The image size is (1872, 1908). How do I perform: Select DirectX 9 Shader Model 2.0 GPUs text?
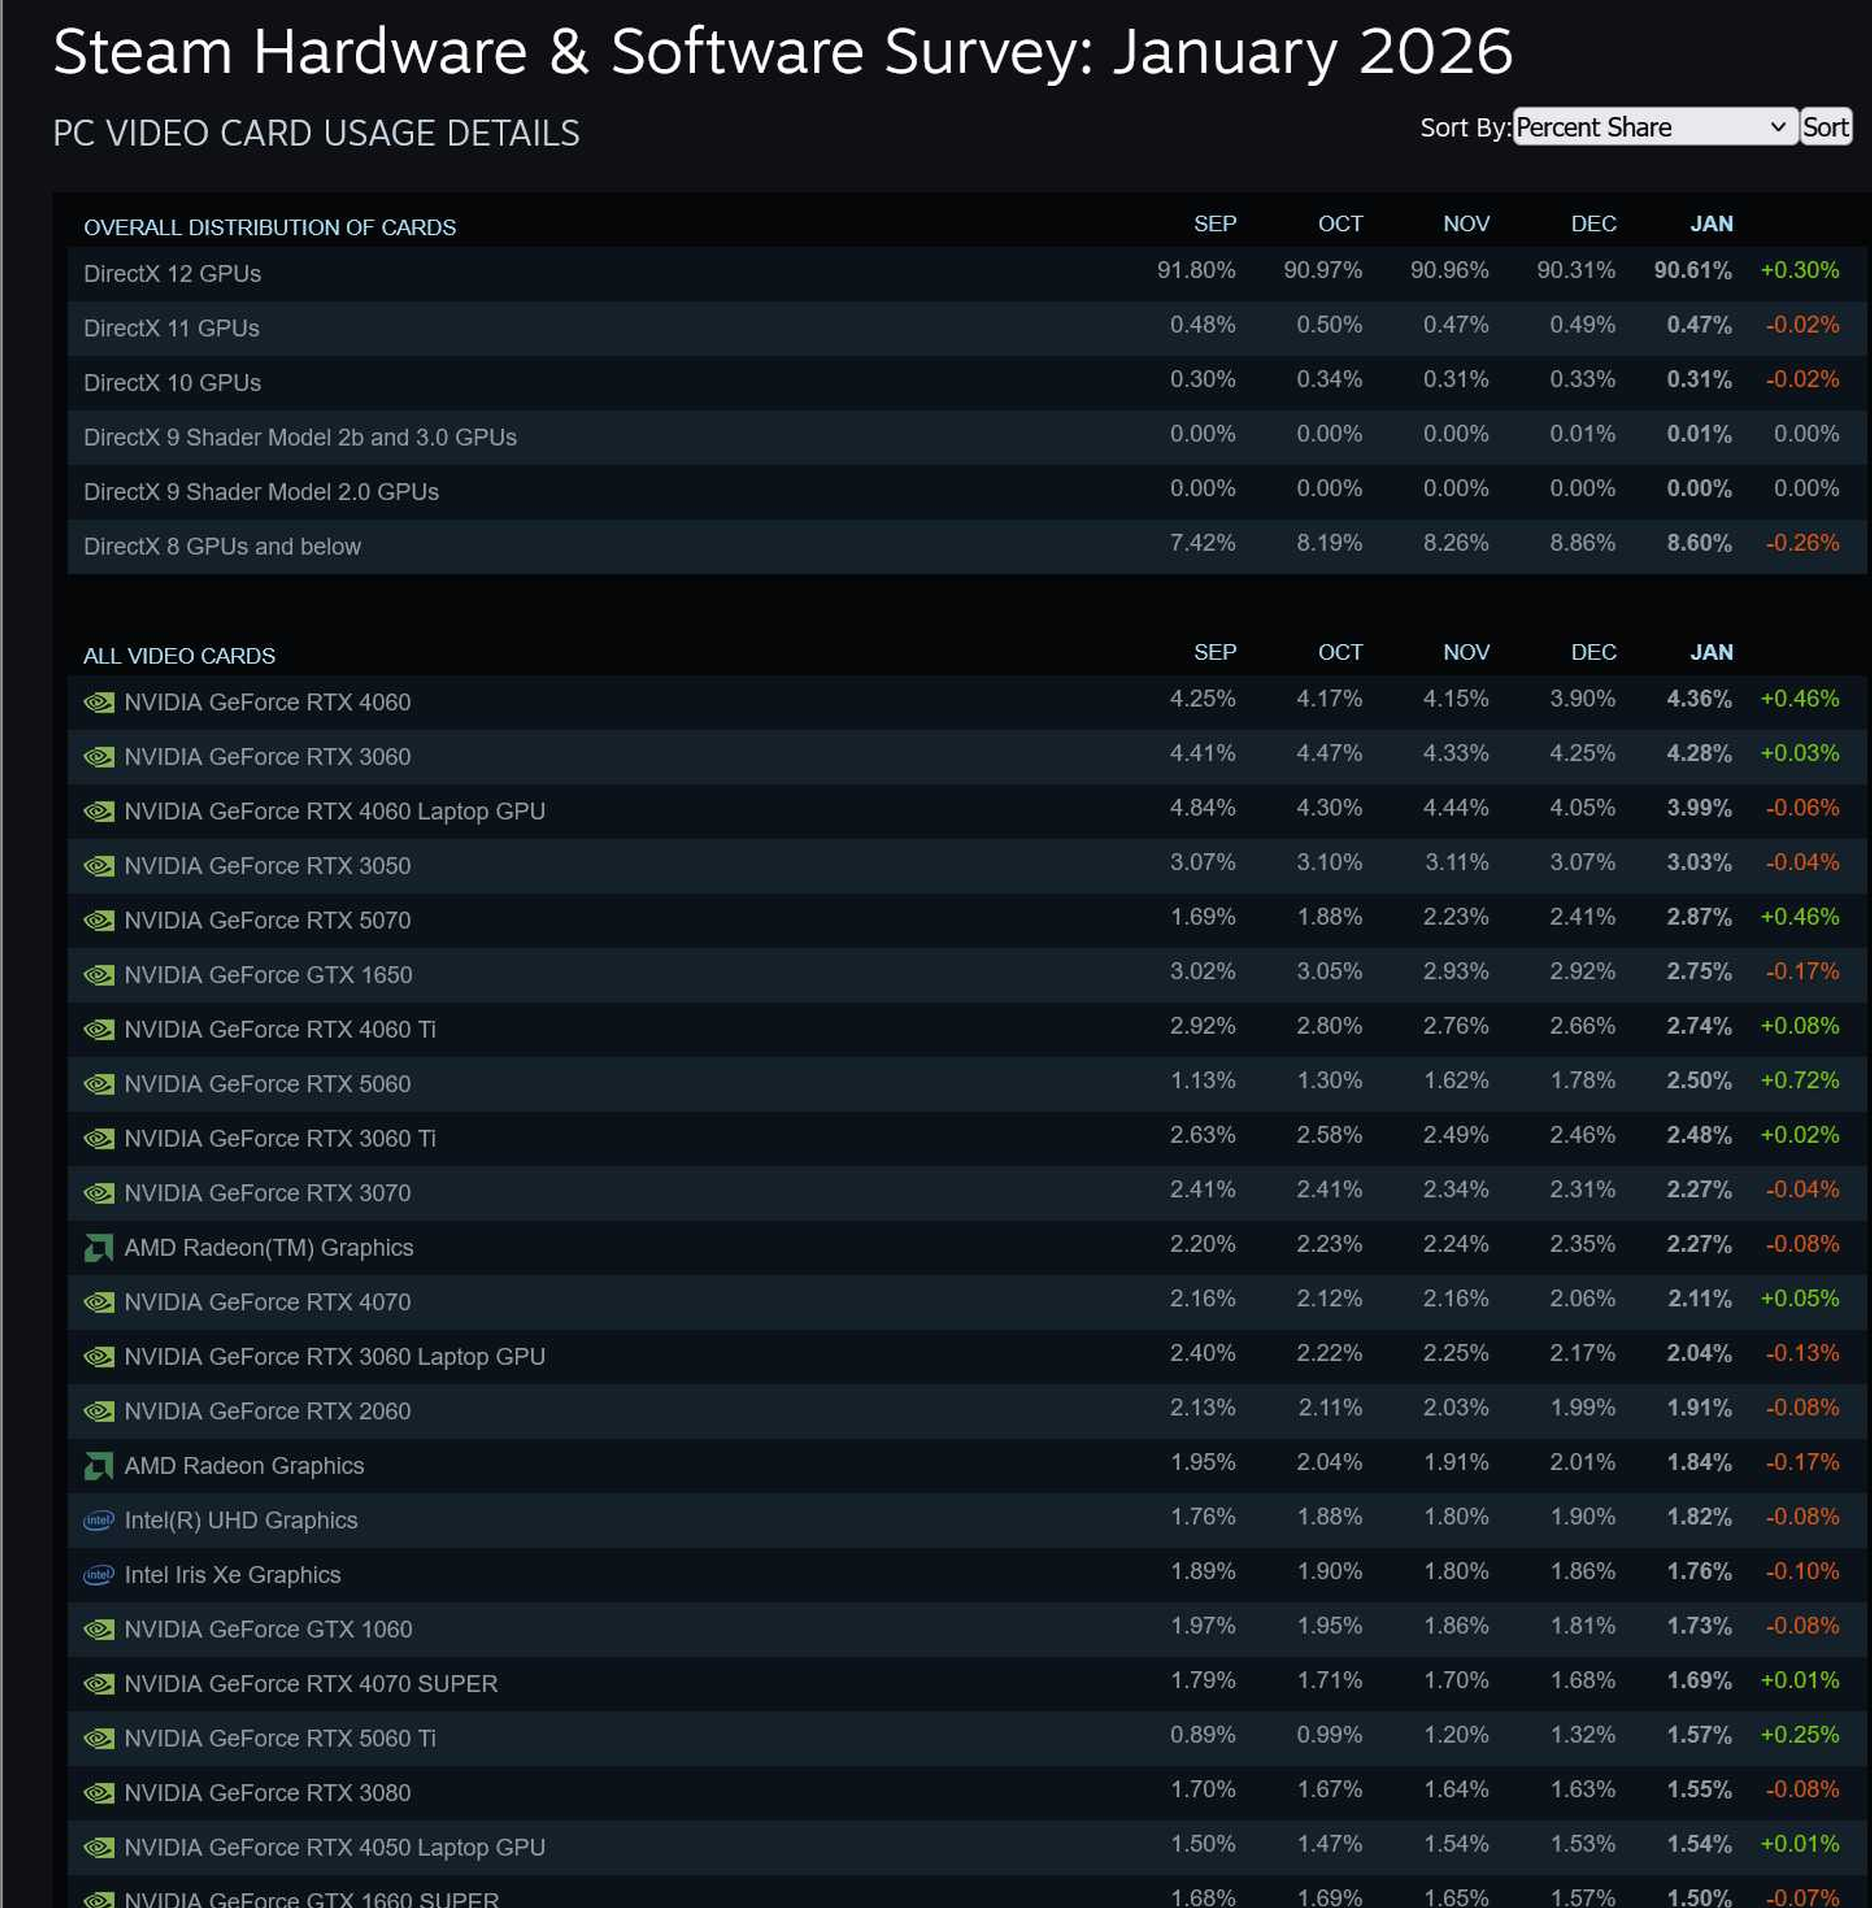coord(261,492)
